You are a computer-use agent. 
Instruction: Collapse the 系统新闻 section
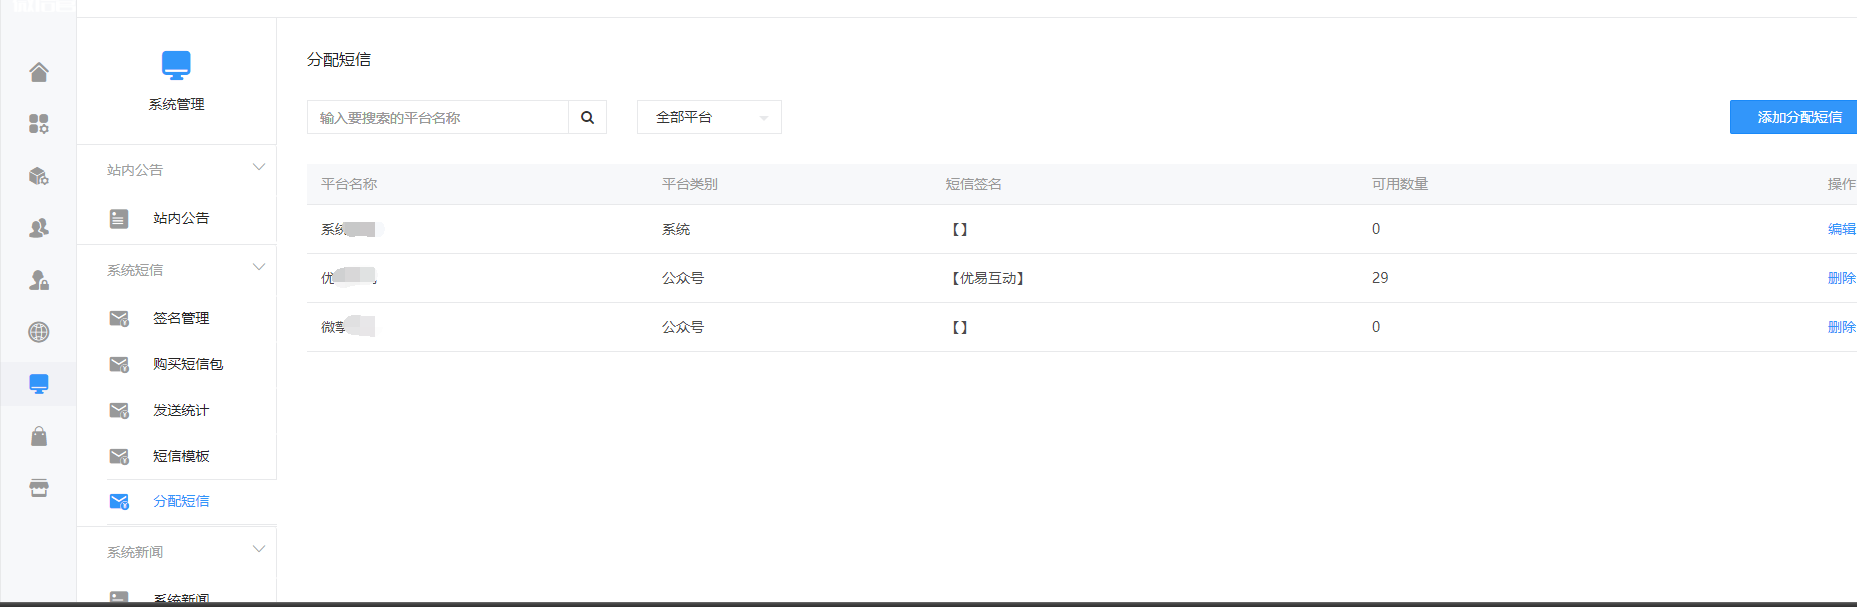click(x=259, y=549)
